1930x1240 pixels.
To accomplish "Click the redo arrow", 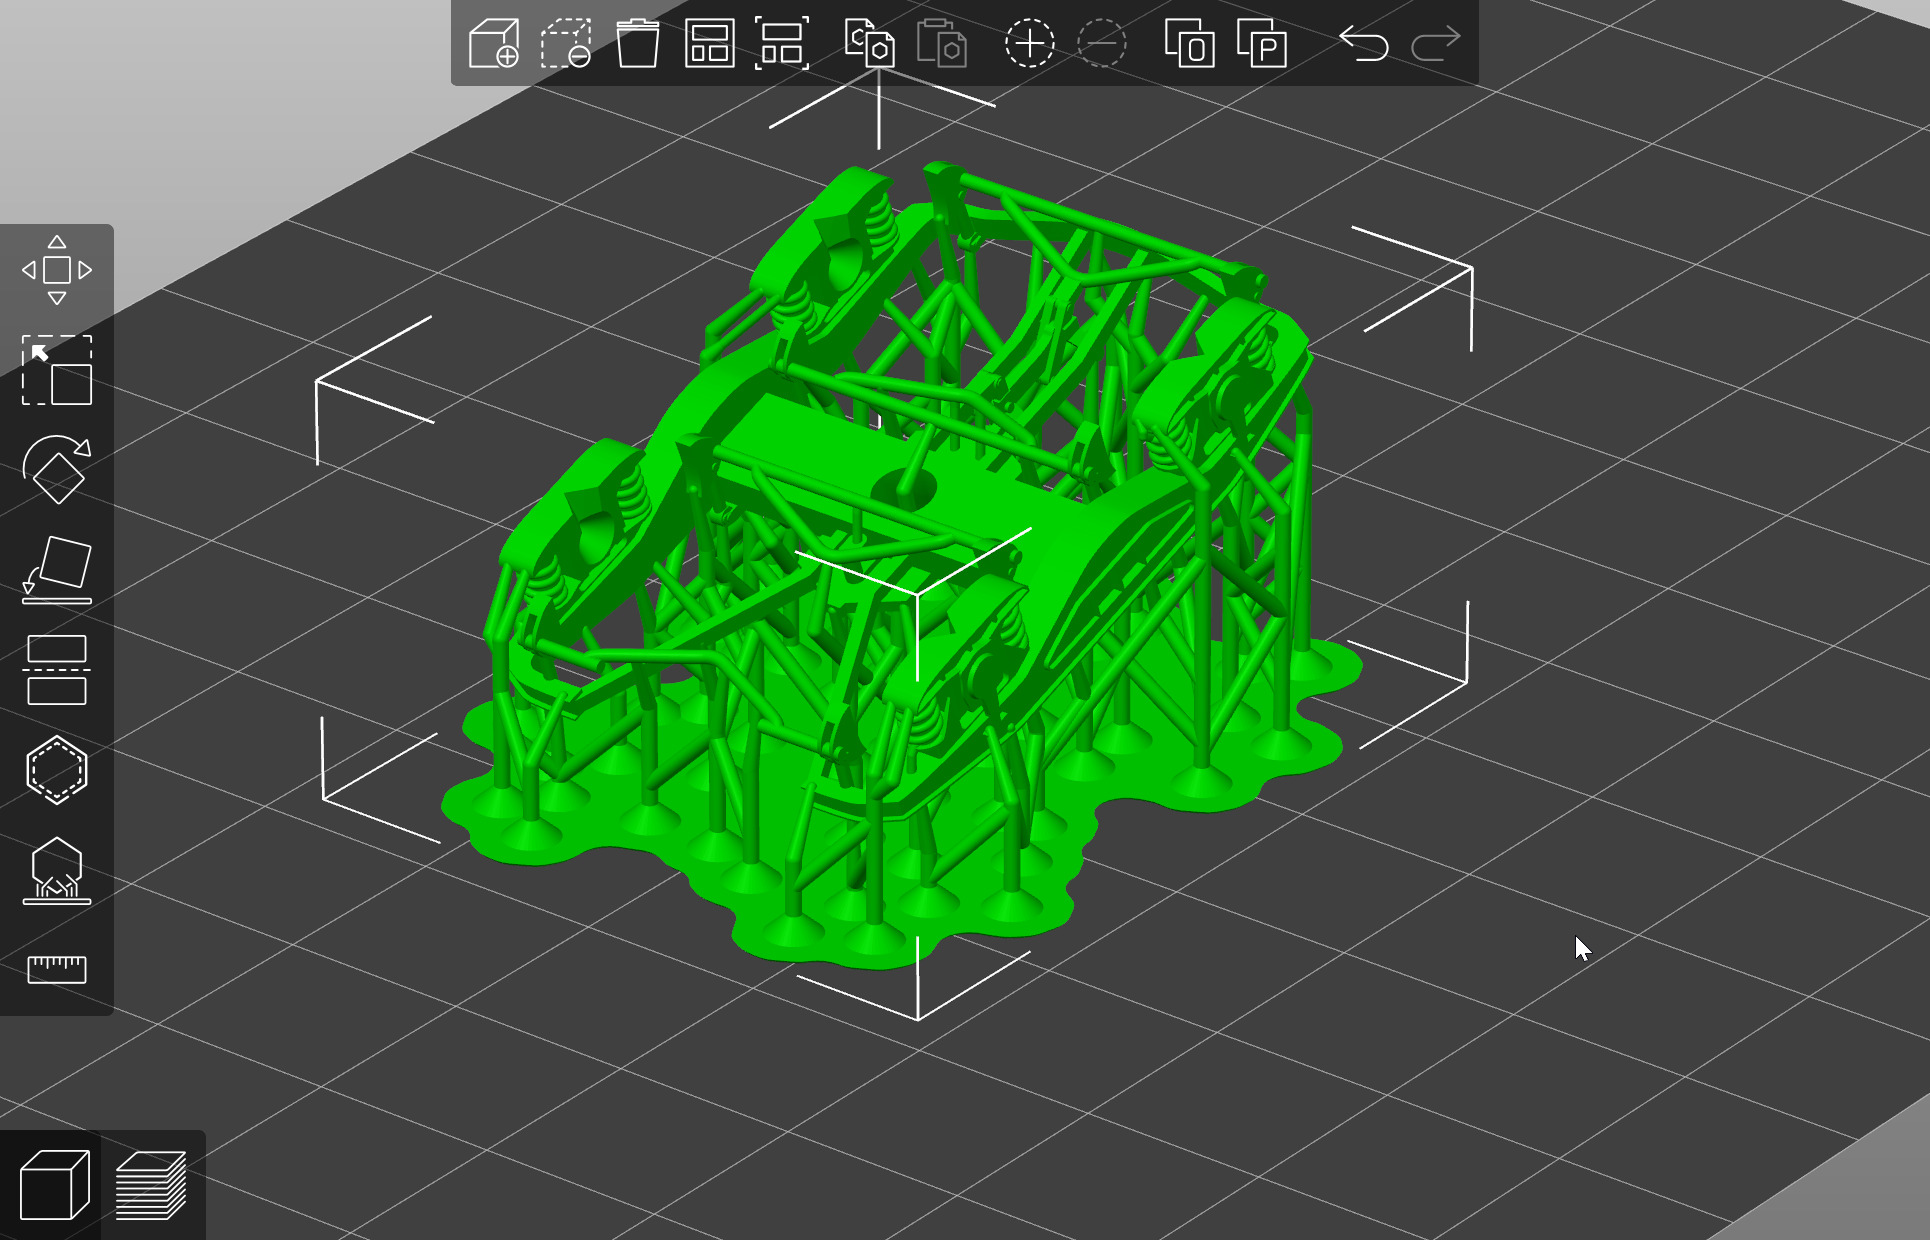I will [1436, 44].
